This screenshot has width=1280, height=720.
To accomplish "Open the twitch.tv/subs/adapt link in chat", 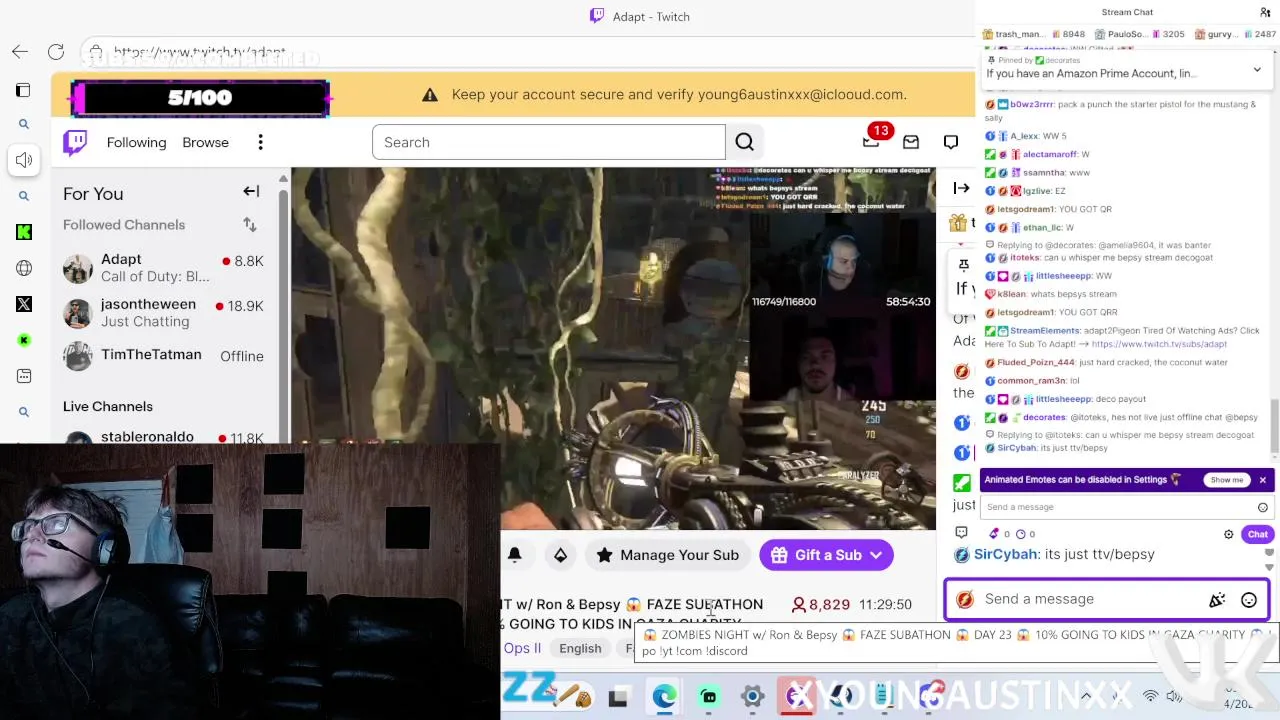I will 1159,344.
